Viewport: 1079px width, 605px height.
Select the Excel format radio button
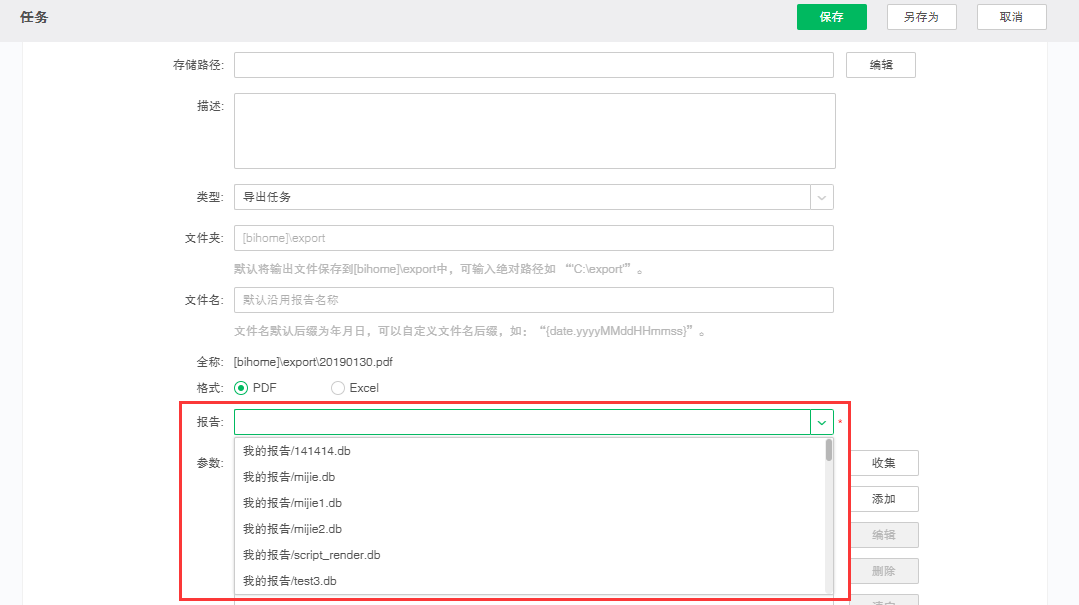(x=338, y=388)
